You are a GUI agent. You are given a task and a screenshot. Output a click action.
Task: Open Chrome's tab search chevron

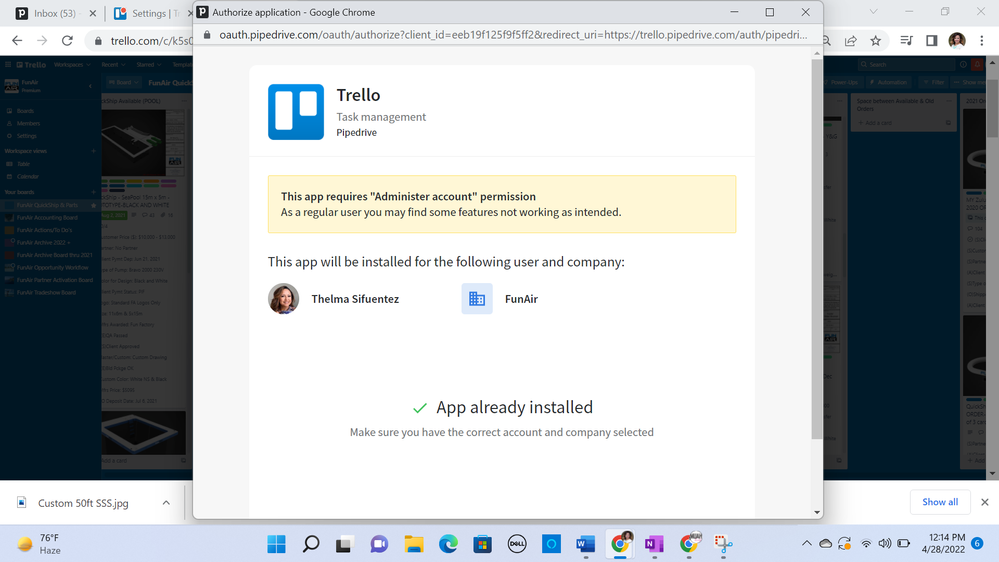(x=873, y=11)
